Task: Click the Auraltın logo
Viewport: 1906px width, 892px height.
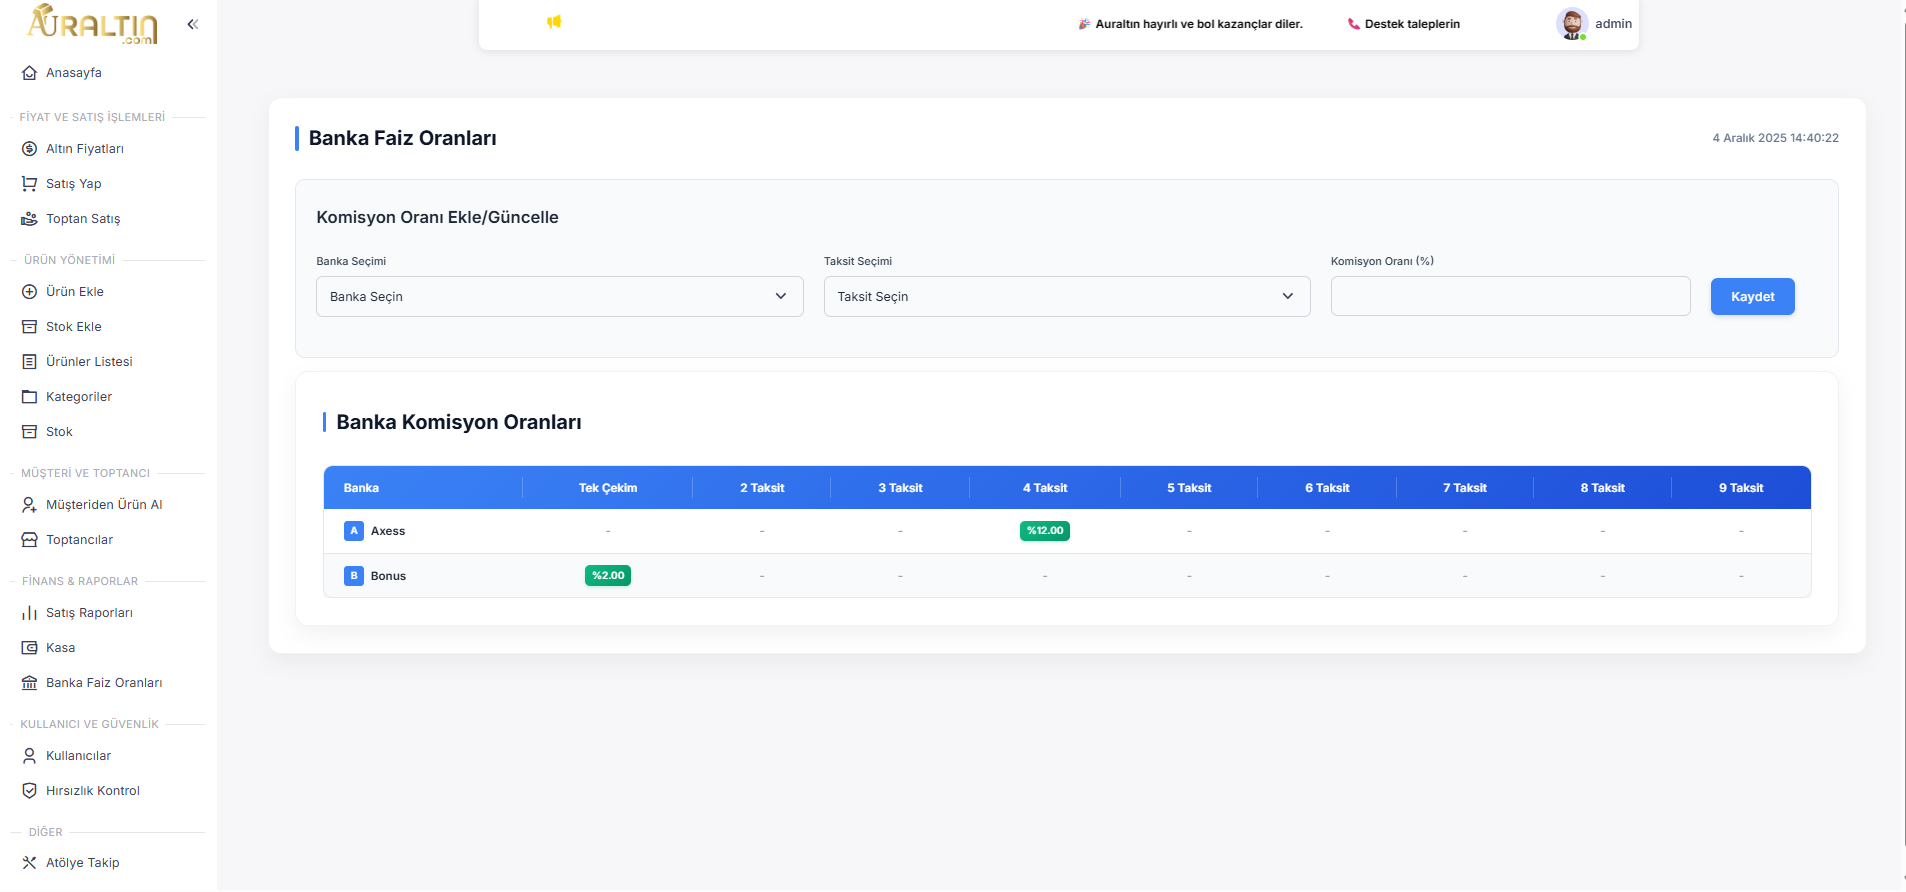Action: click(x=92, y=24)
